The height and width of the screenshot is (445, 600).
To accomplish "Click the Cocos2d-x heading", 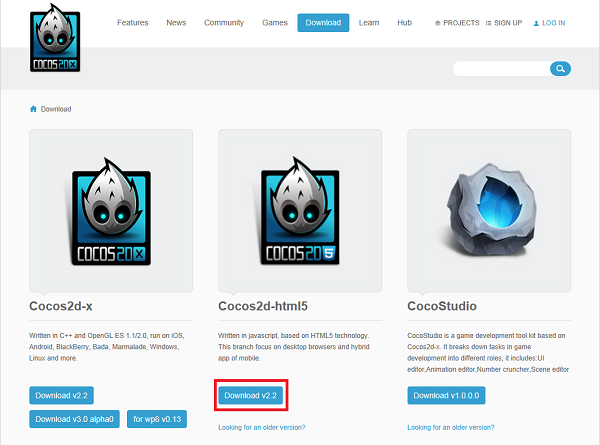I will click(61, 306).
